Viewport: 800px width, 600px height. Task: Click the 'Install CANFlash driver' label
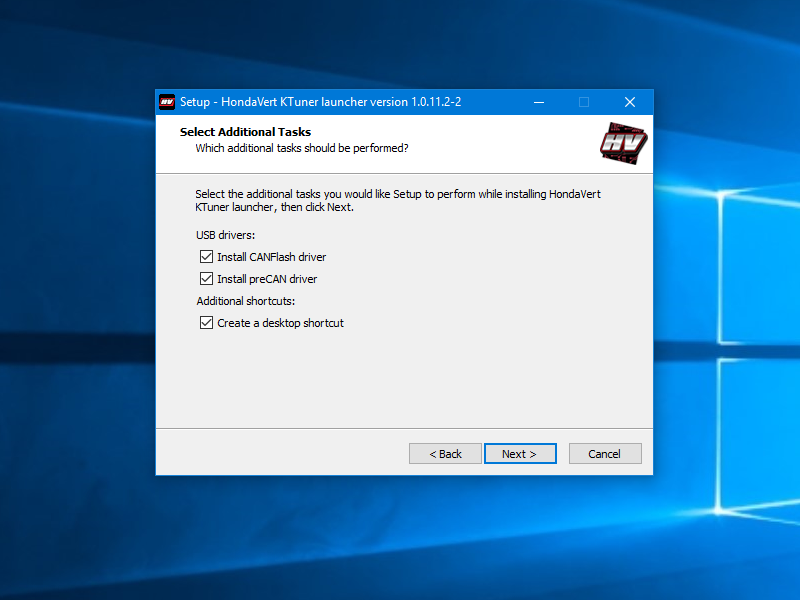[271, 257]
